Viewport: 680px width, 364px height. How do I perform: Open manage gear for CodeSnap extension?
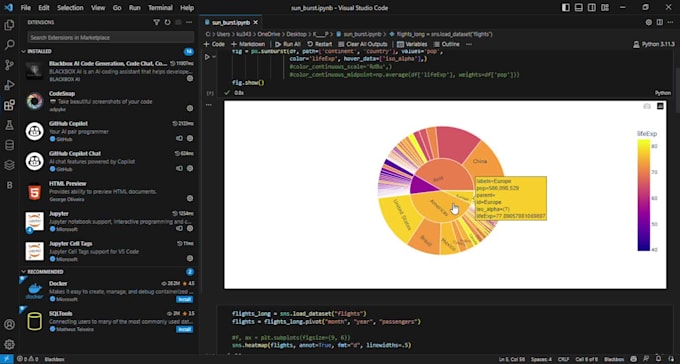click(x=190, y=108)
